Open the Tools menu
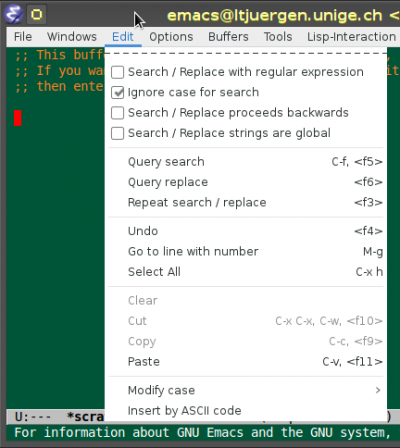Viewport: 400px width, 448px height. point(278,37)
